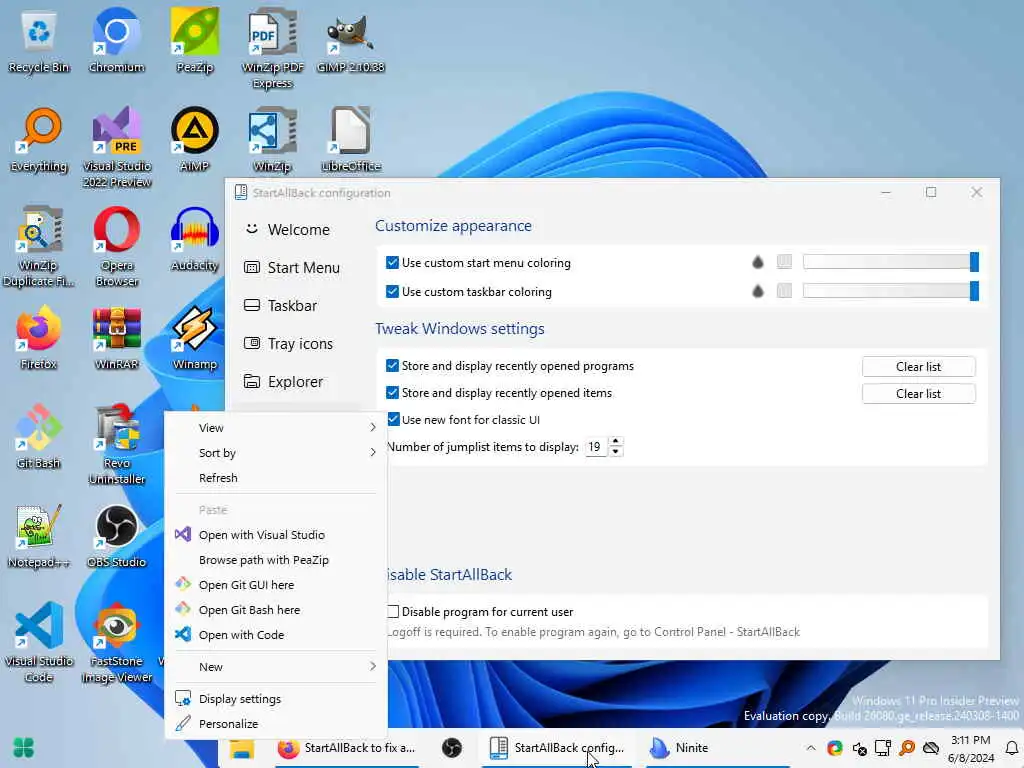
Task: Open File Explorer from the taskbar
Action: [241, 748]
